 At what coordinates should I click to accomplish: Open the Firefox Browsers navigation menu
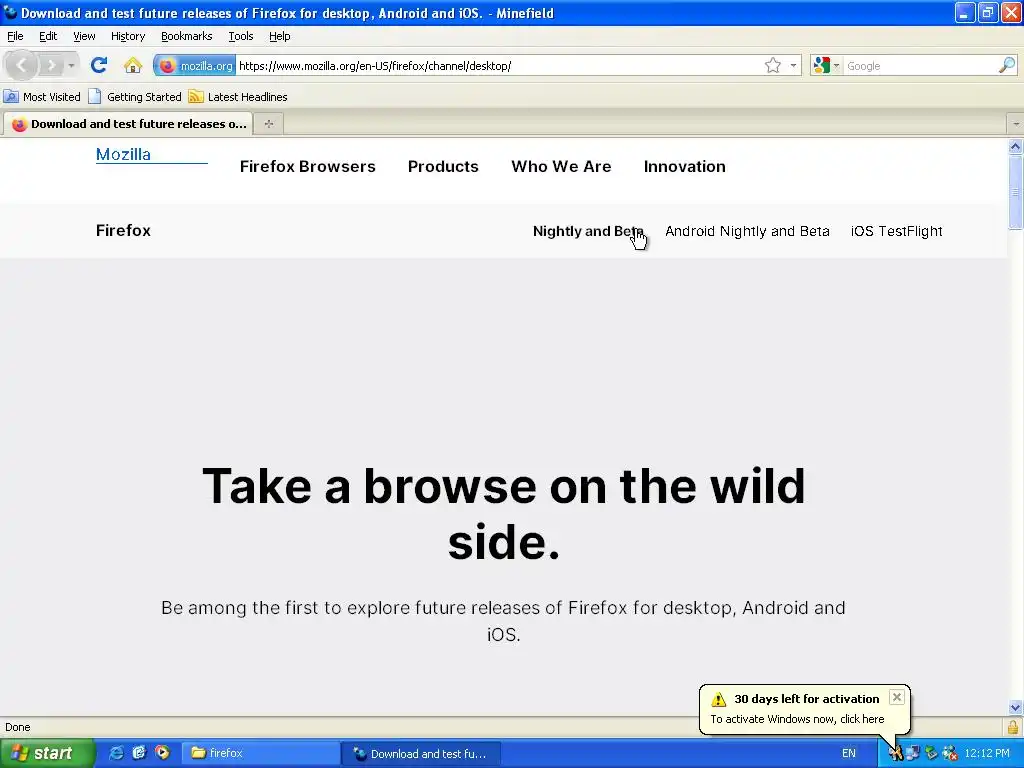[x=308, y=167]
